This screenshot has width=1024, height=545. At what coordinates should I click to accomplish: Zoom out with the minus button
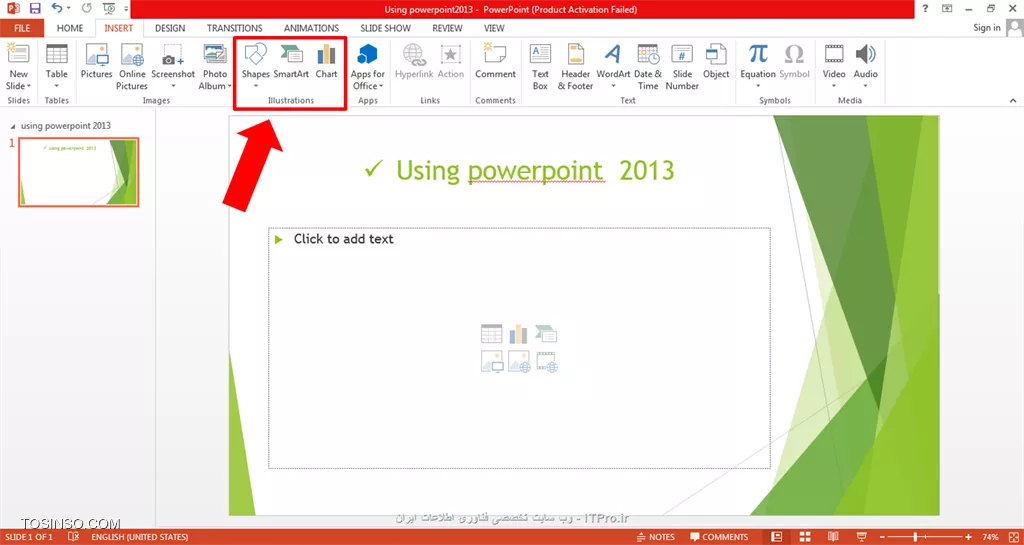click(881, 537)
